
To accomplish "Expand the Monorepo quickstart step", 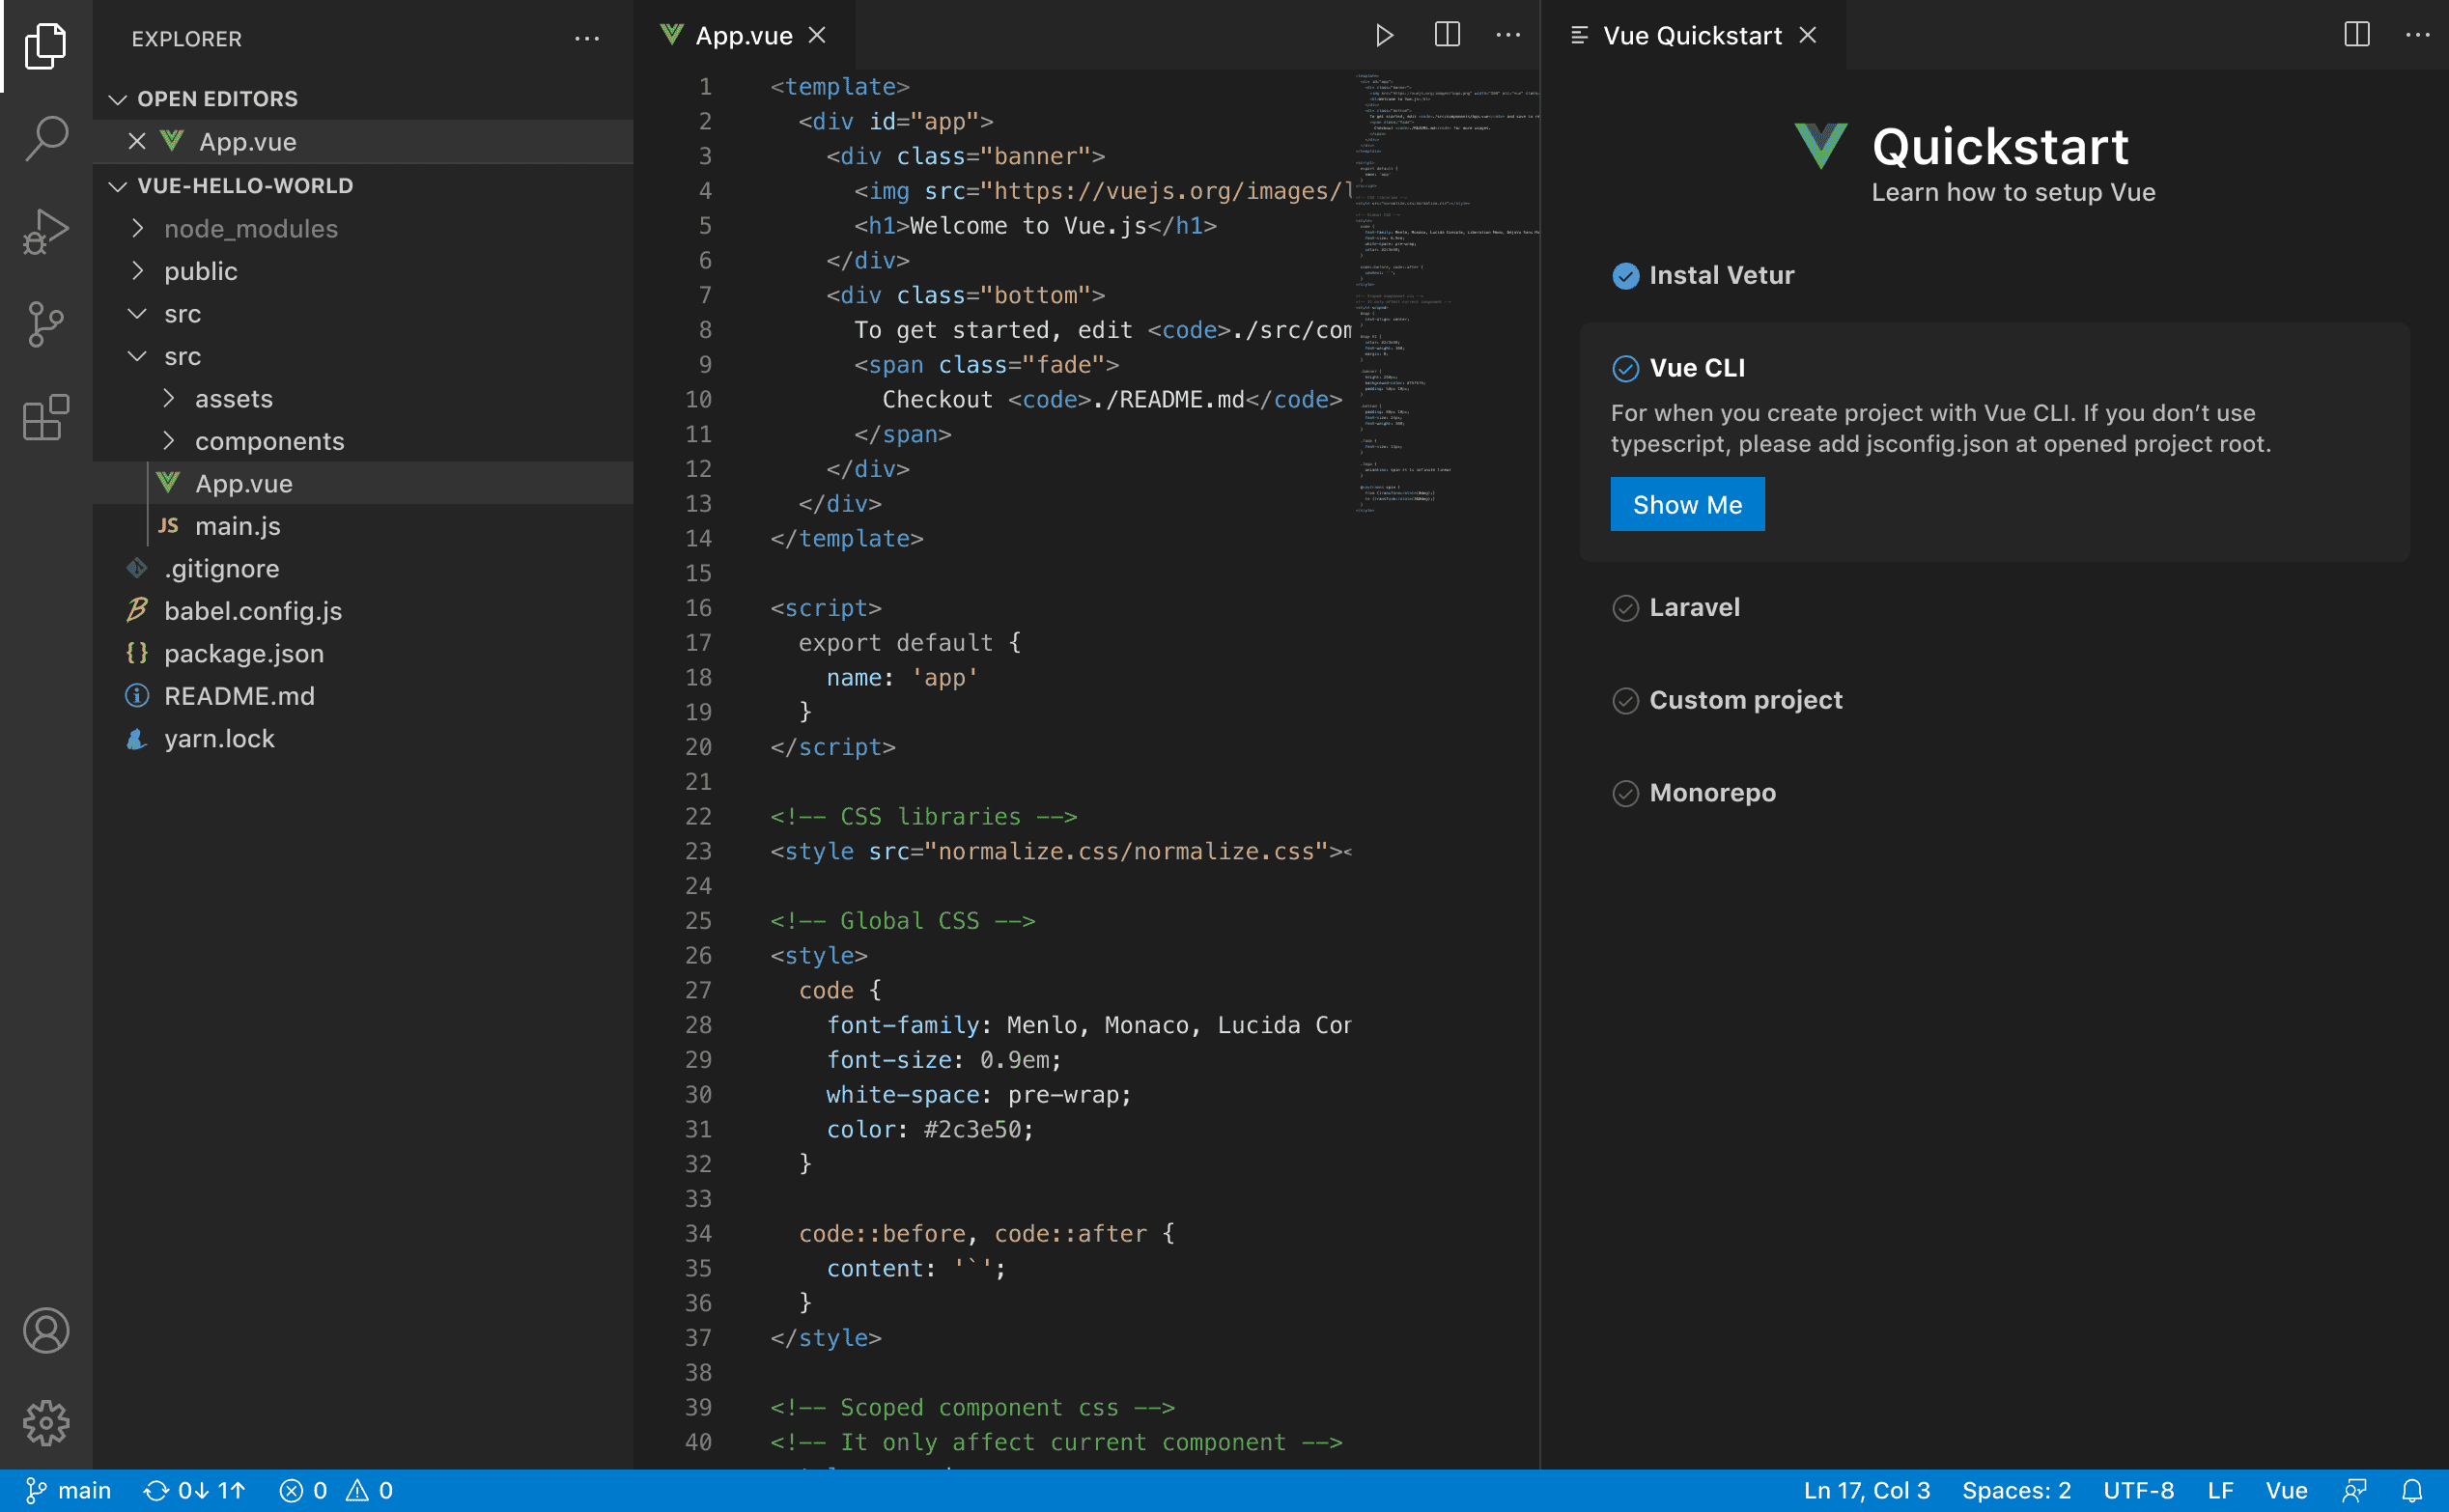I will pyautogui.click(x=1712, y=794).
